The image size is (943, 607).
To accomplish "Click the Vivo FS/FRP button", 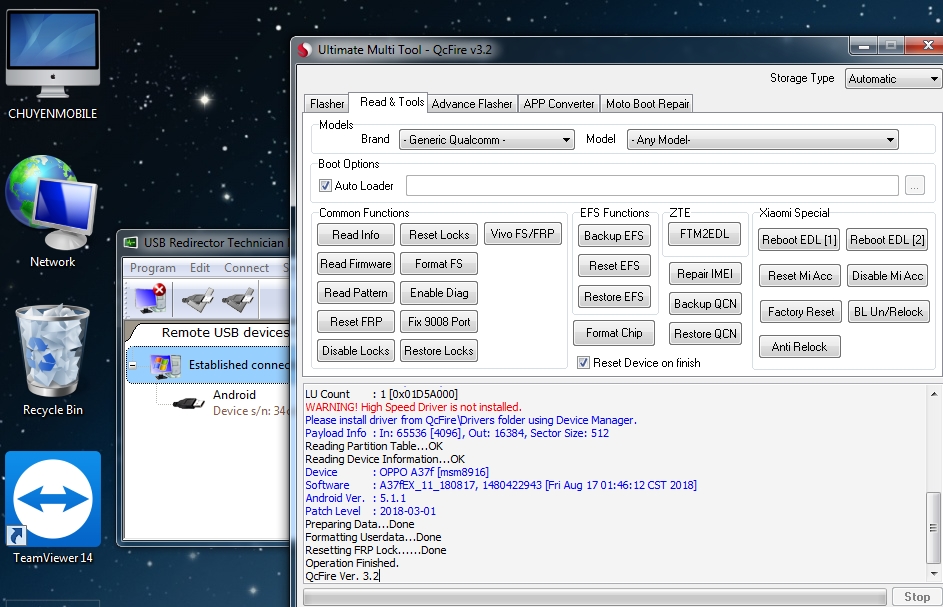I will [x=523, y=233].
